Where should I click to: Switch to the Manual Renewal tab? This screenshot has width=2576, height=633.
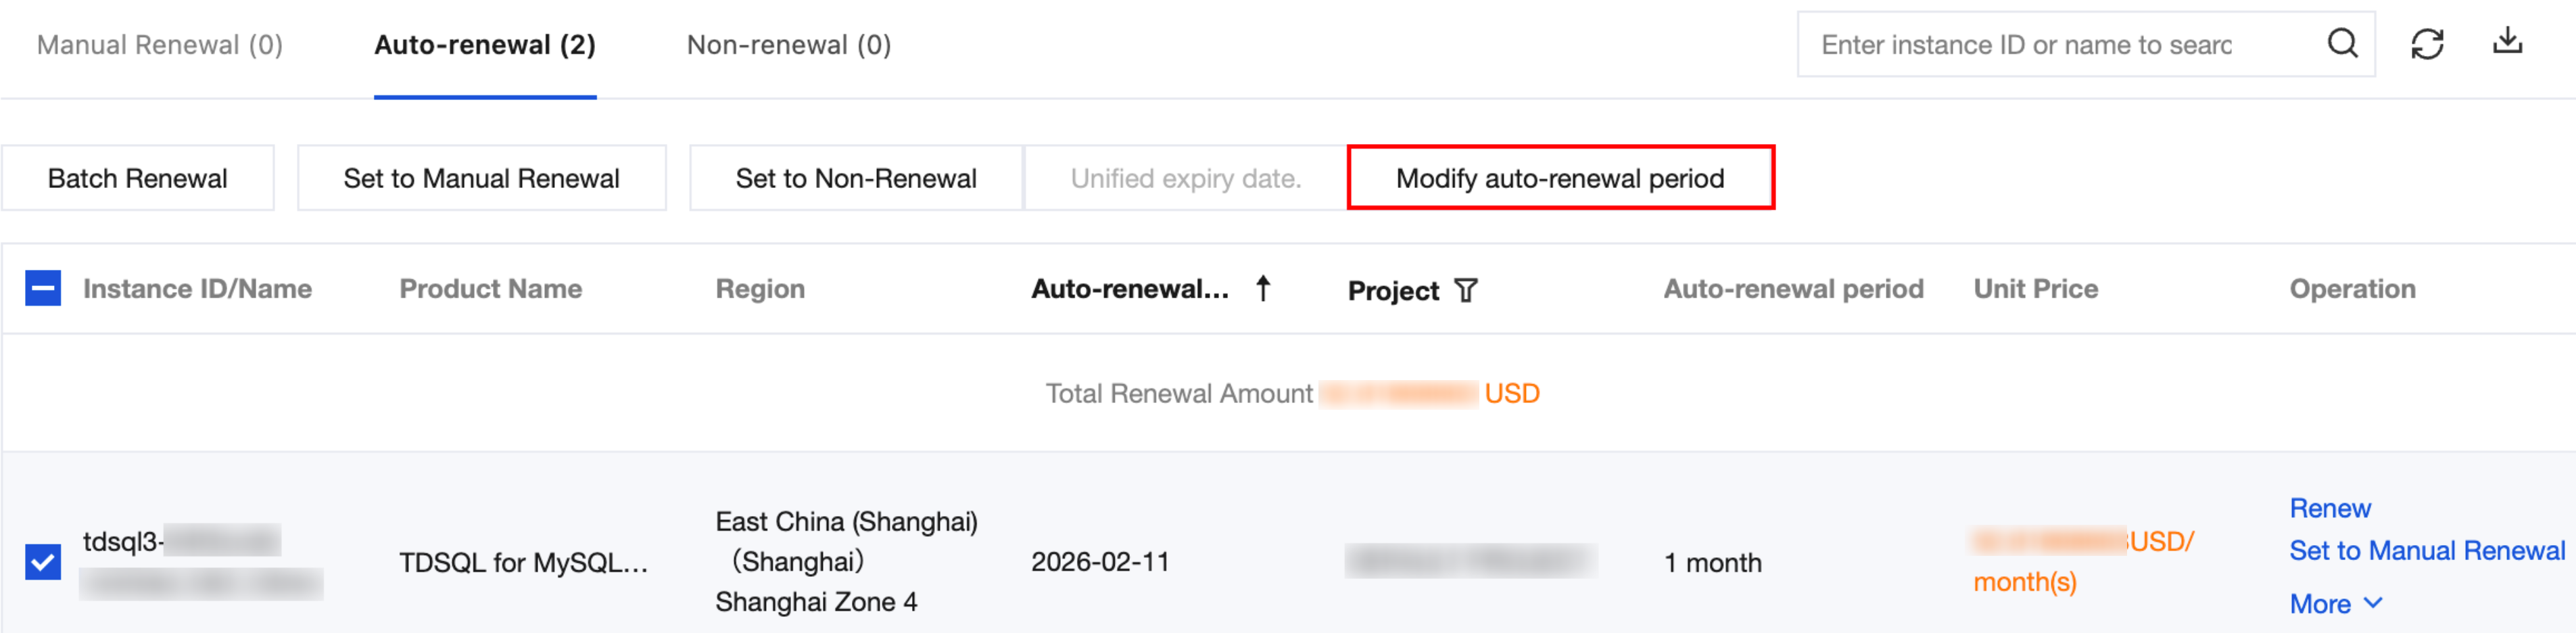coord(160,45)
